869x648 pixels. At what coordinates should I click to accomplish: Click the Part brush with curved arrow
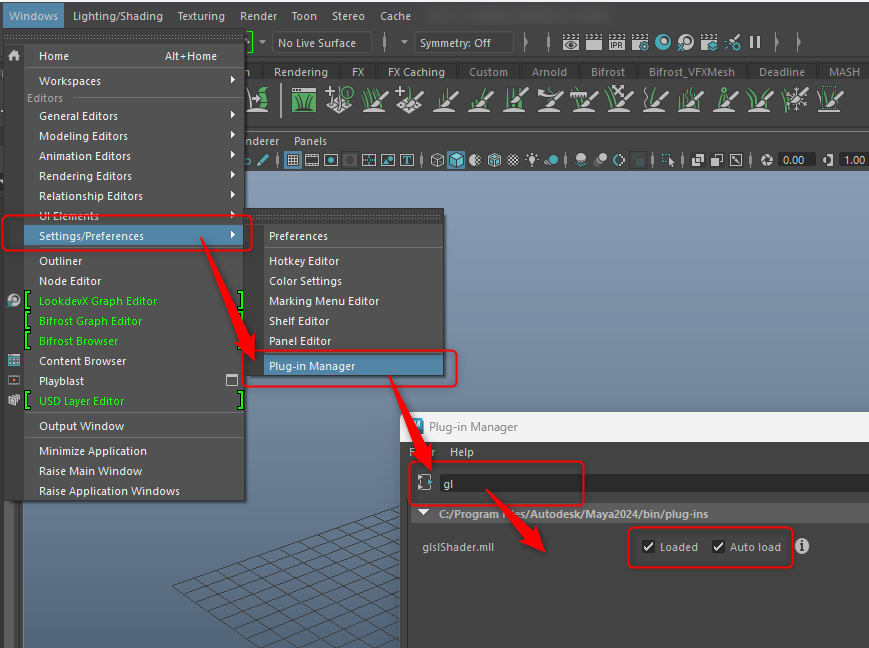pos(550,100)
